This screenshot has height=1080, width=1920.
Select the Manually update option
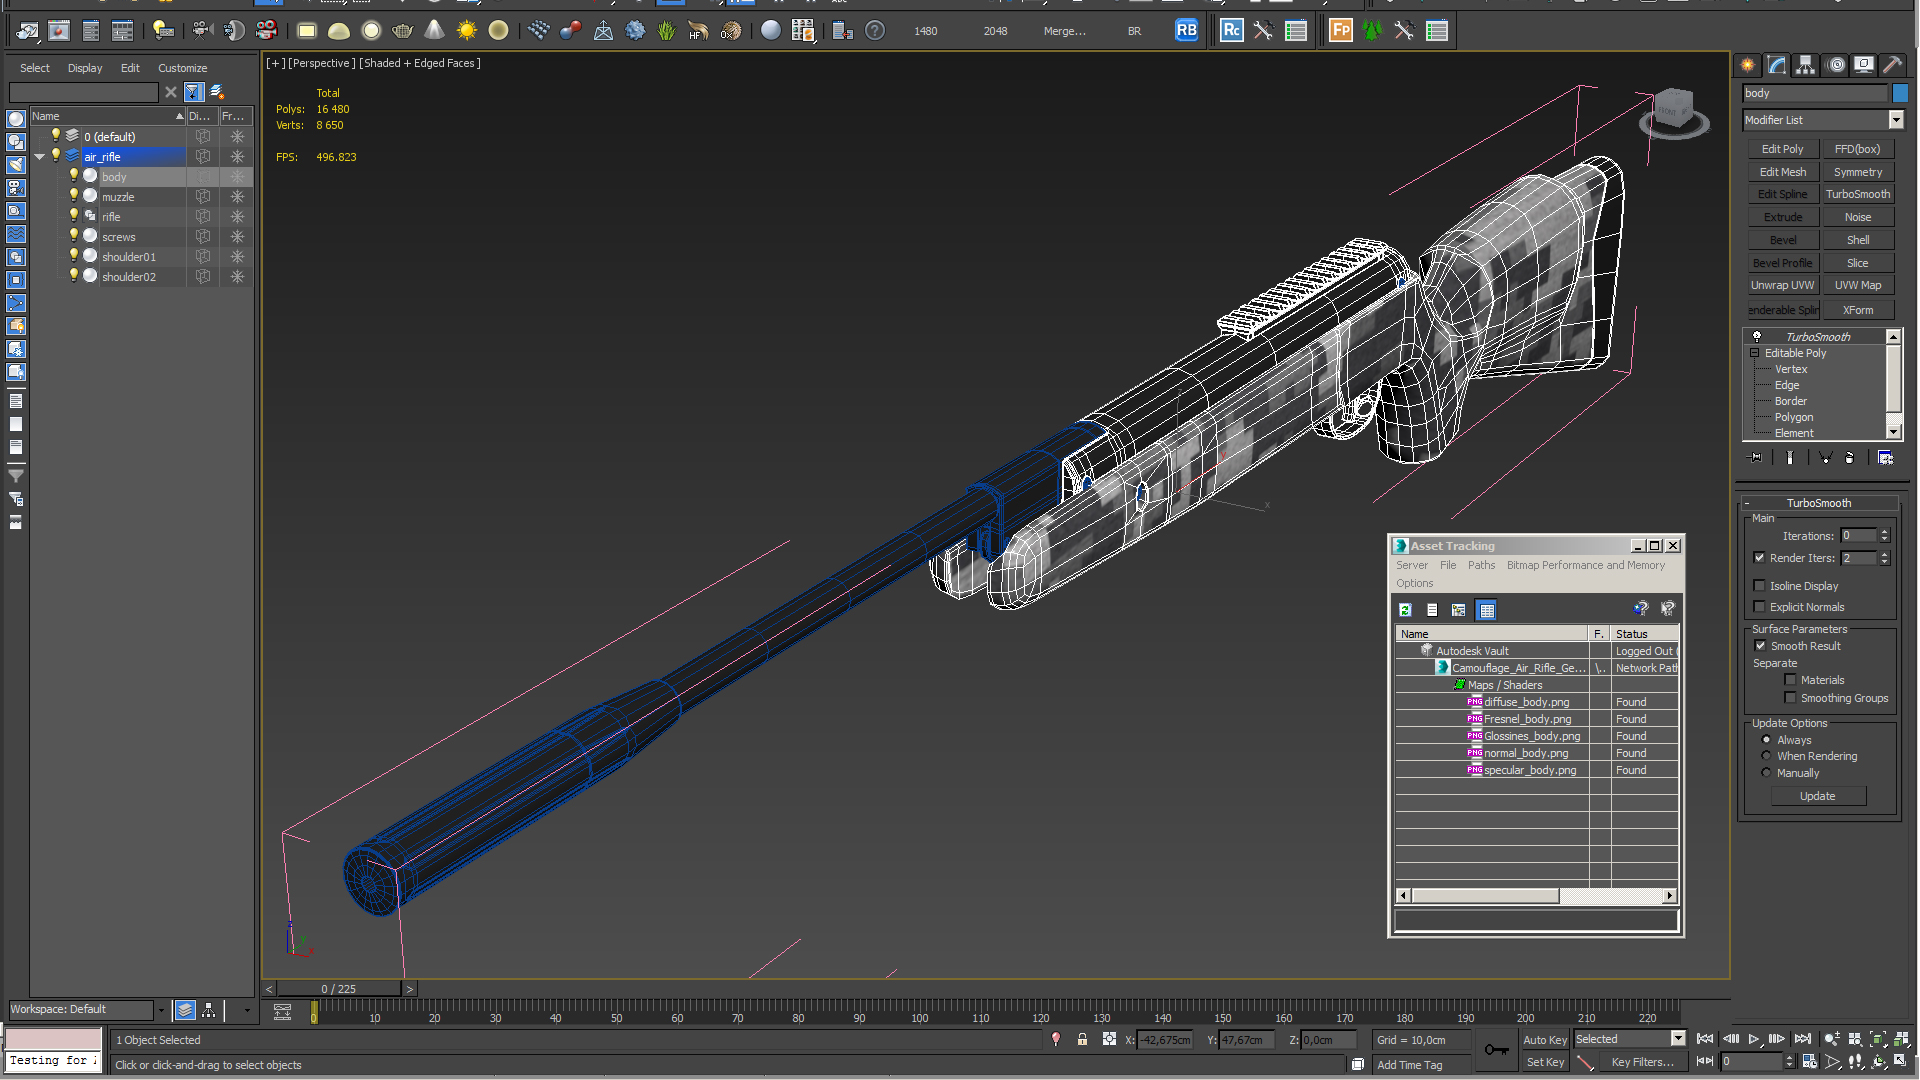tap(1767, 773)
